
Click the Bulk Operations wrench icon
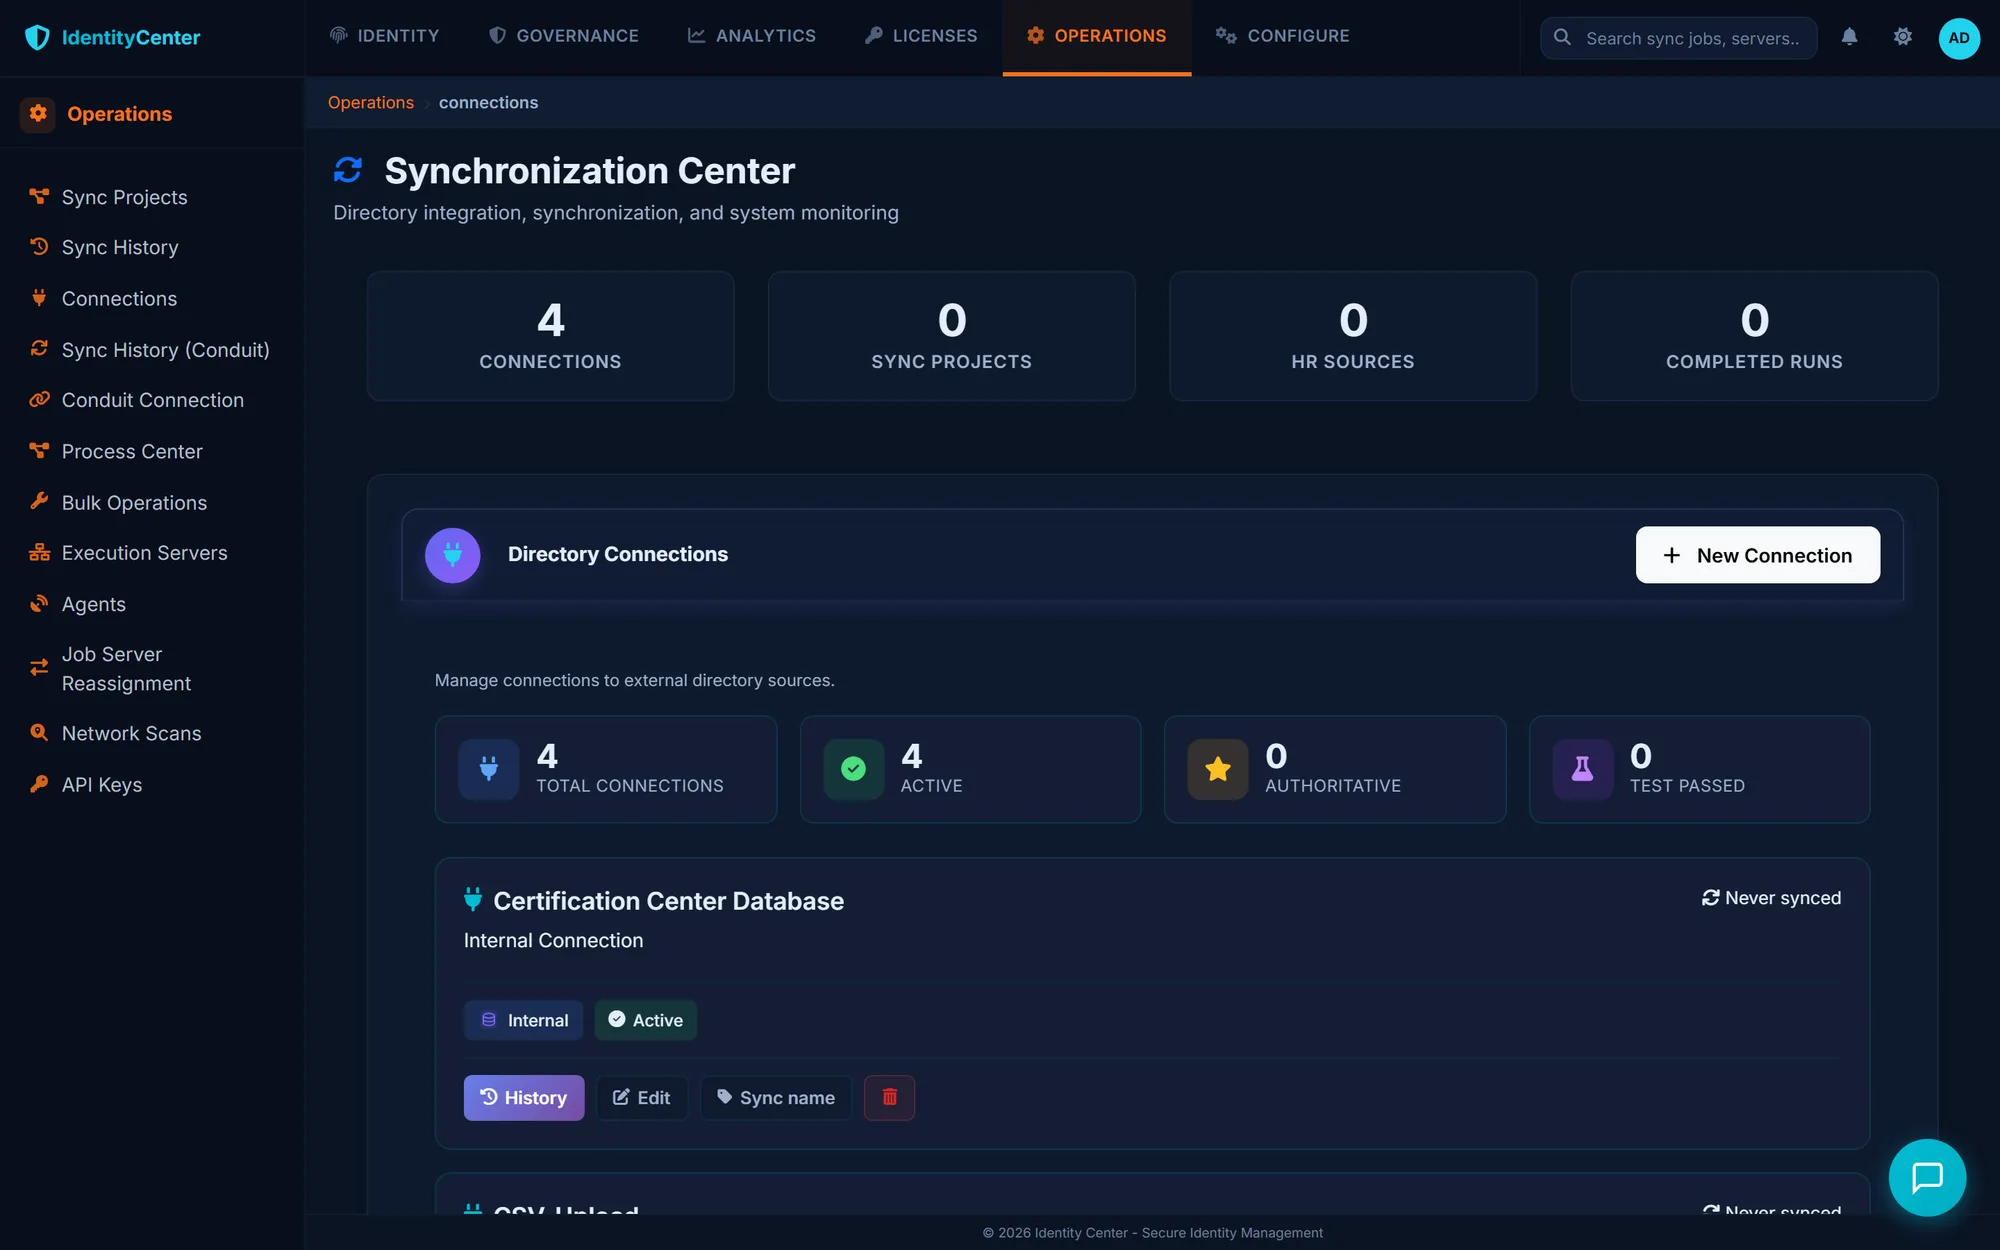39,502
